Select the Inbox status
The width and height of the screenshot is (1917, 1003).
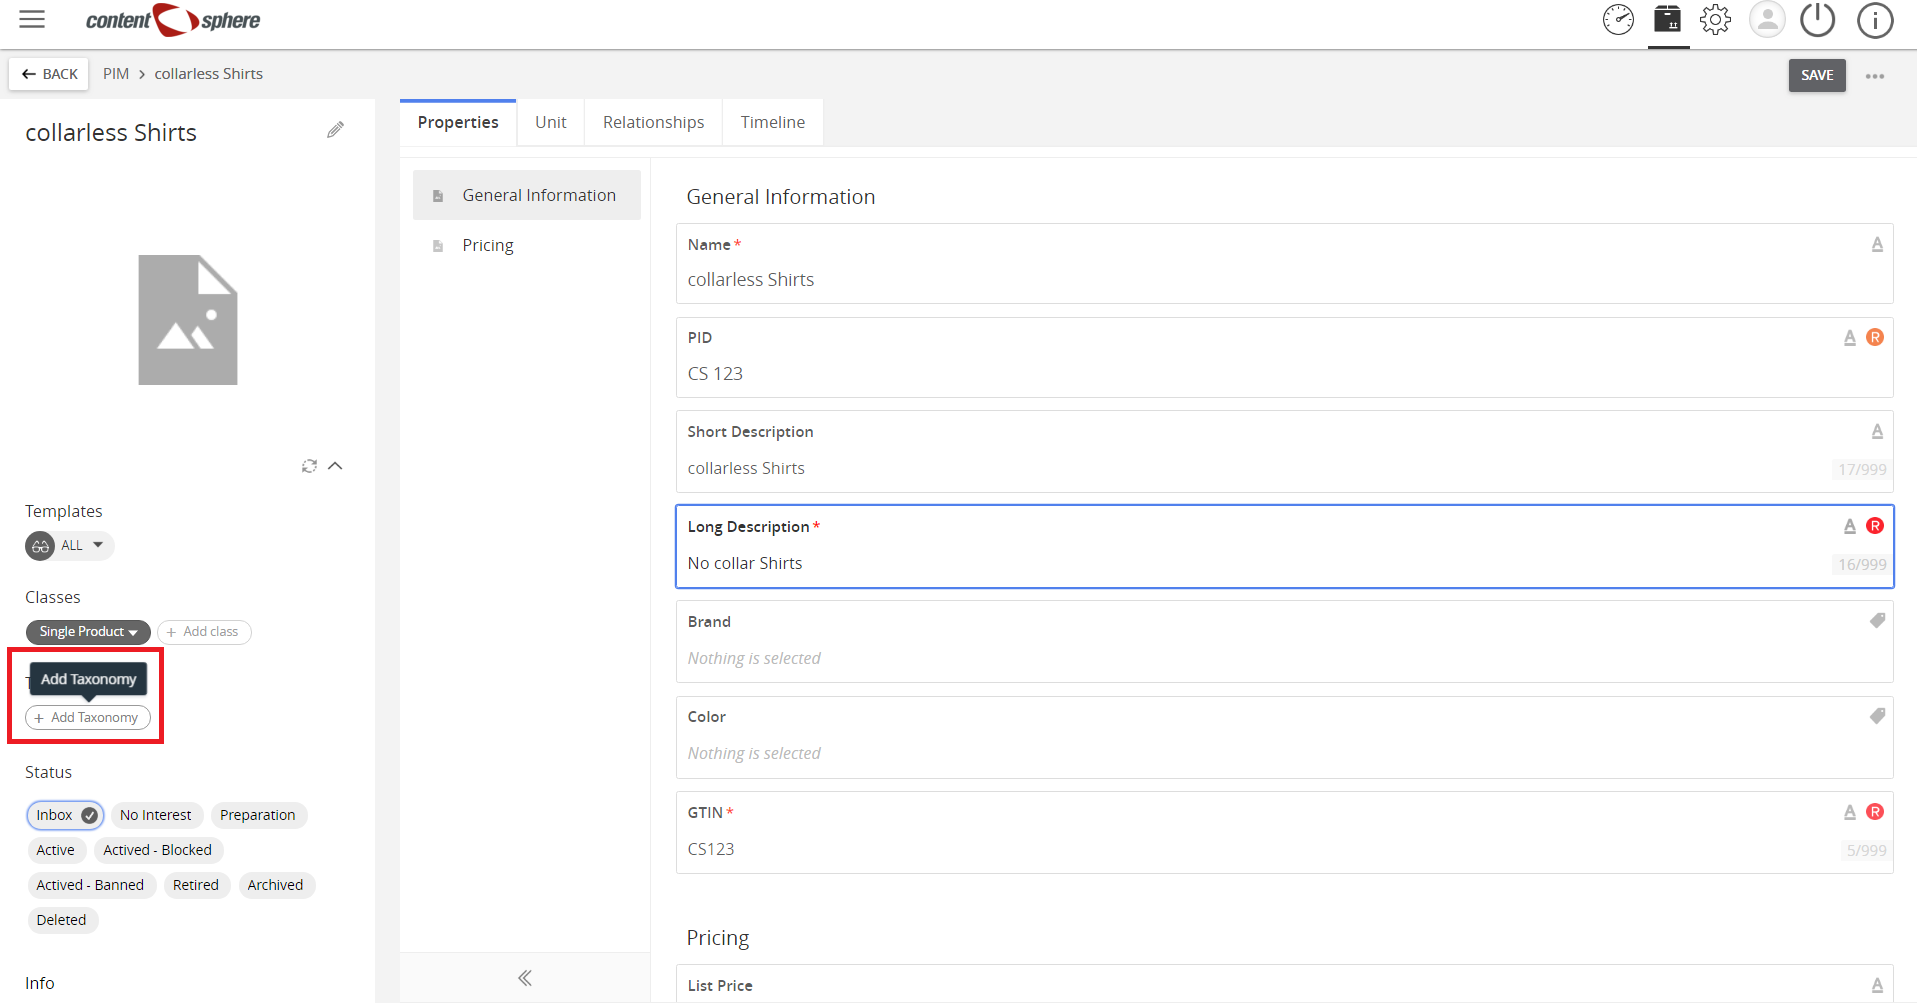65,815
